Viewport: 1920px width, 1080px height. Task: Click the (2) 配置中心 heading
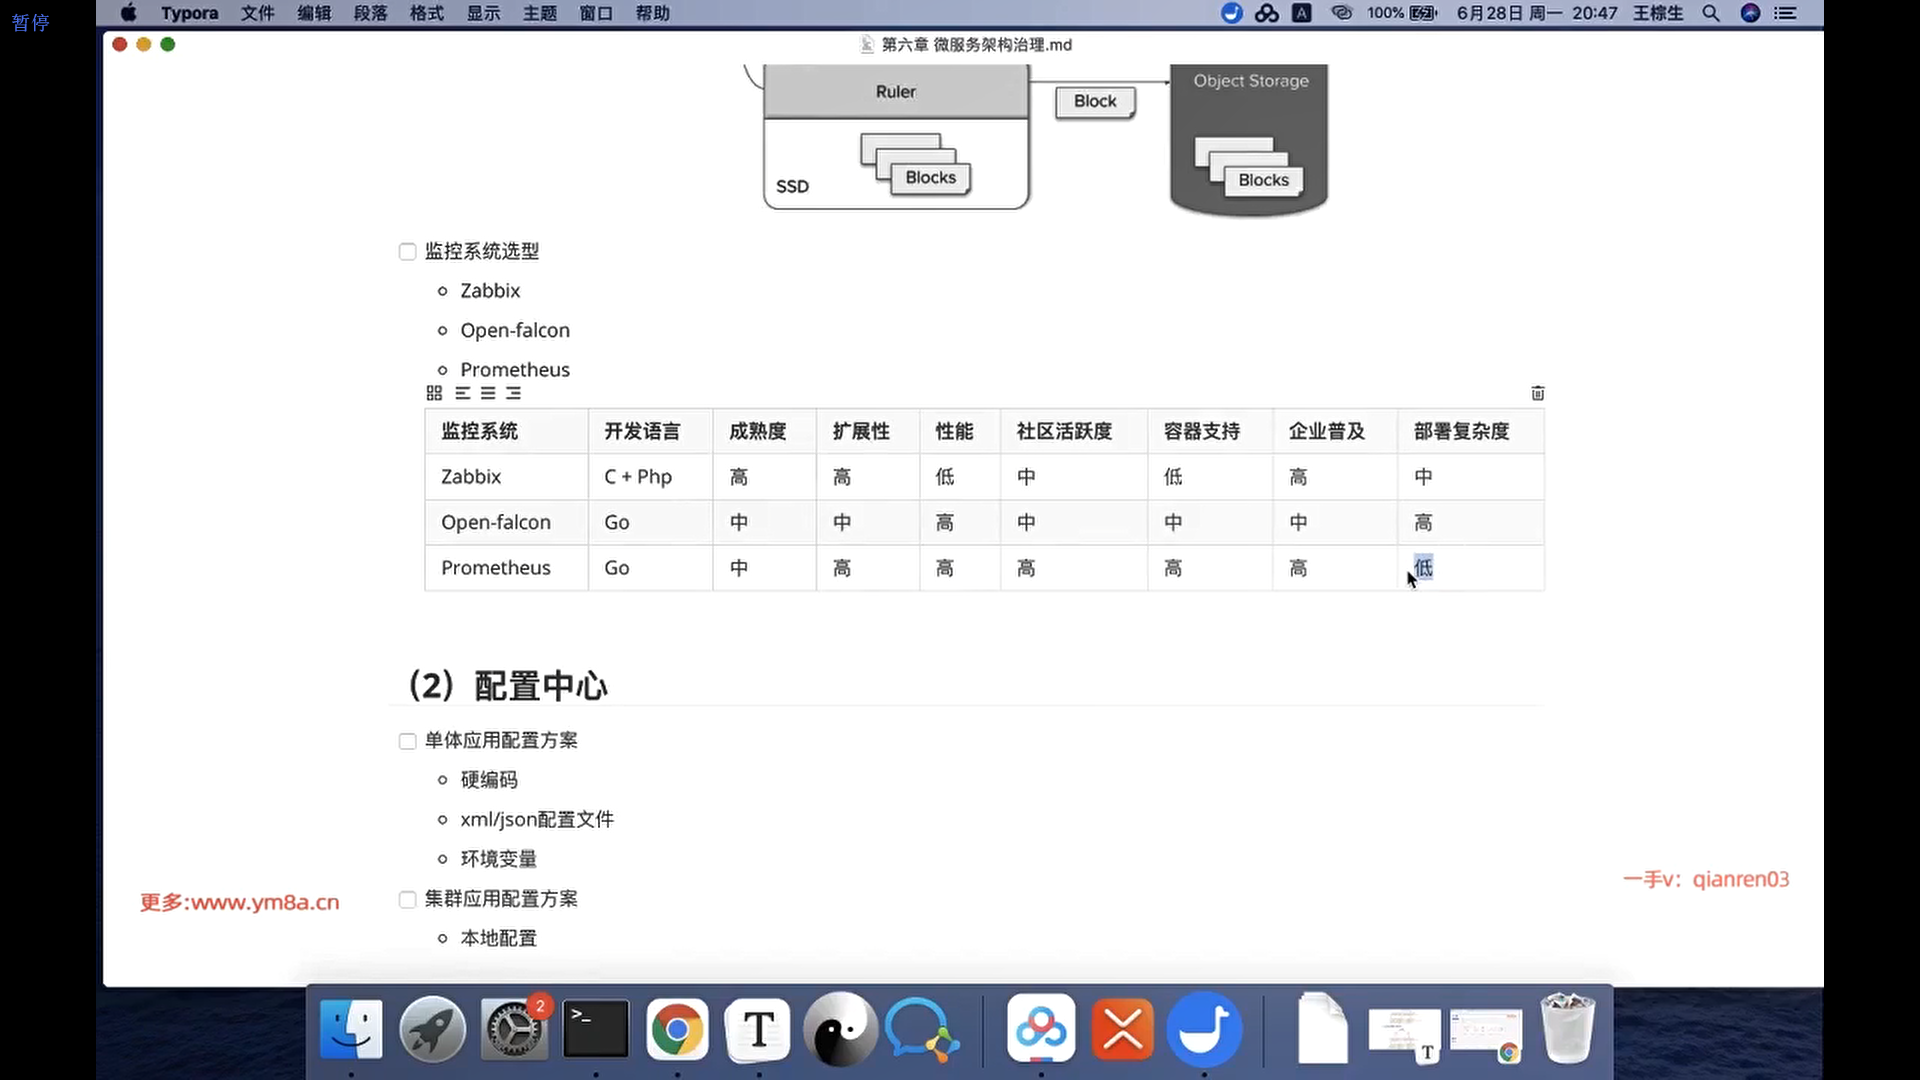(508, 686)
